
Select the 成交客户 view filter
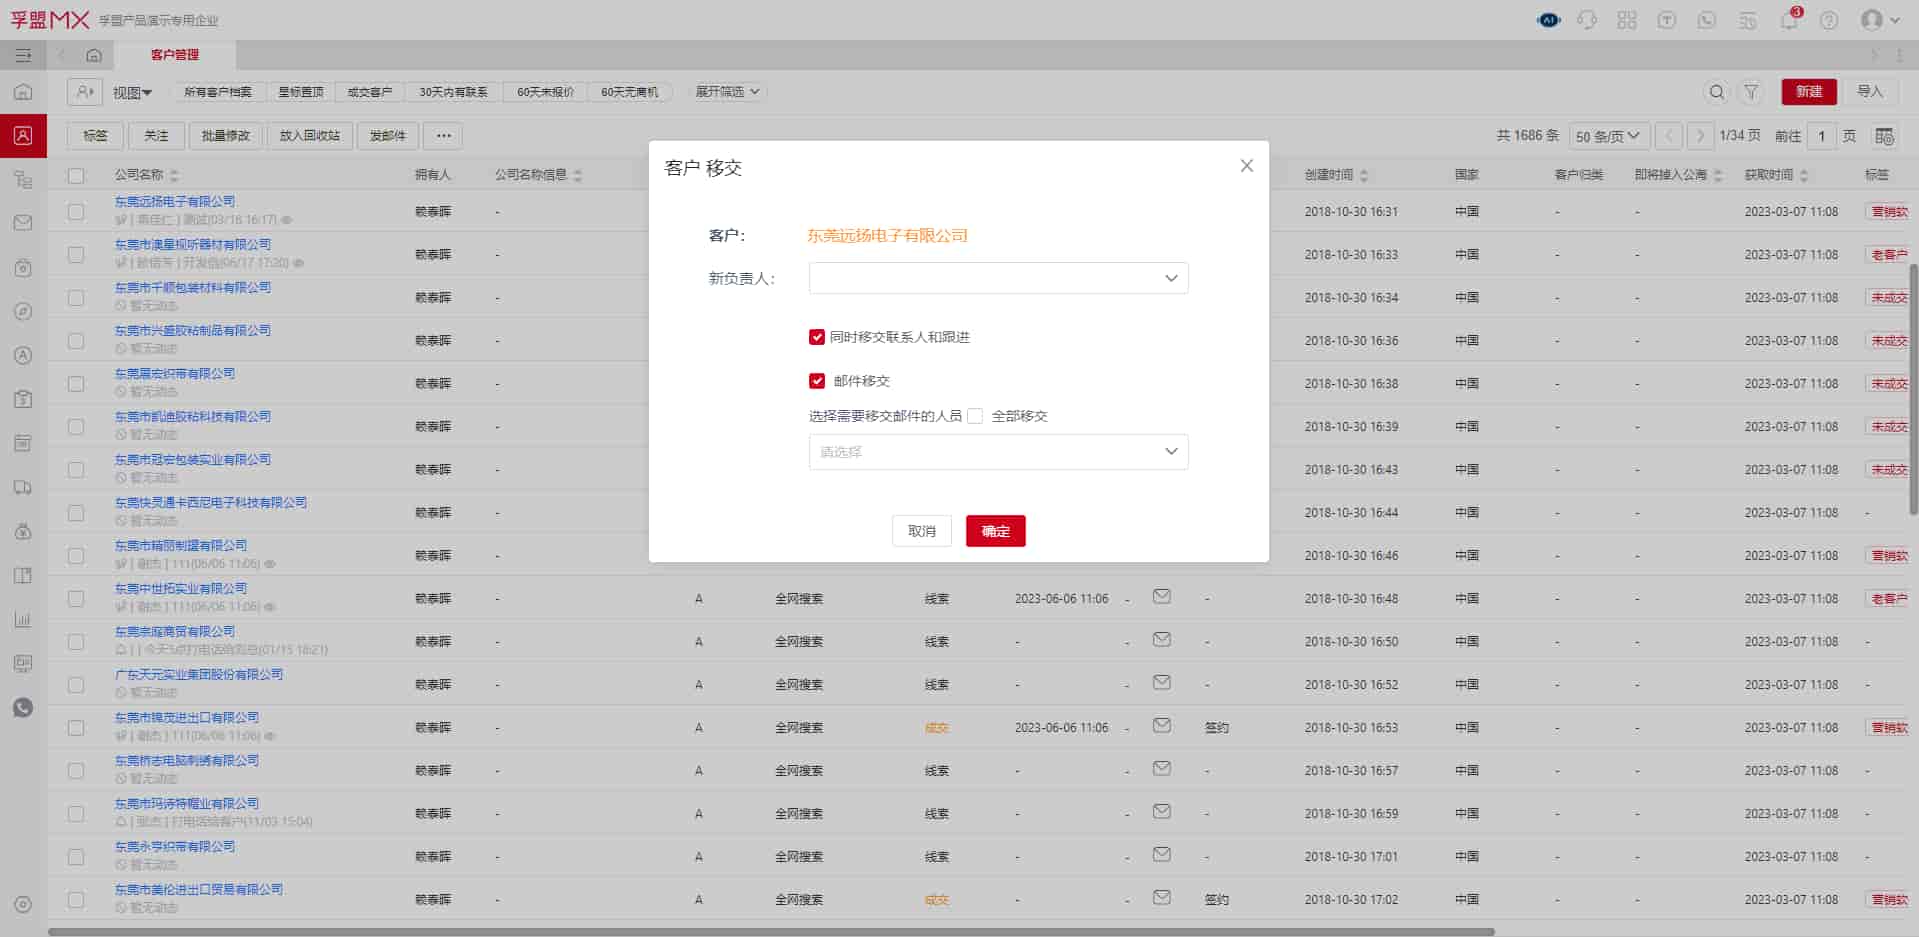369,92
